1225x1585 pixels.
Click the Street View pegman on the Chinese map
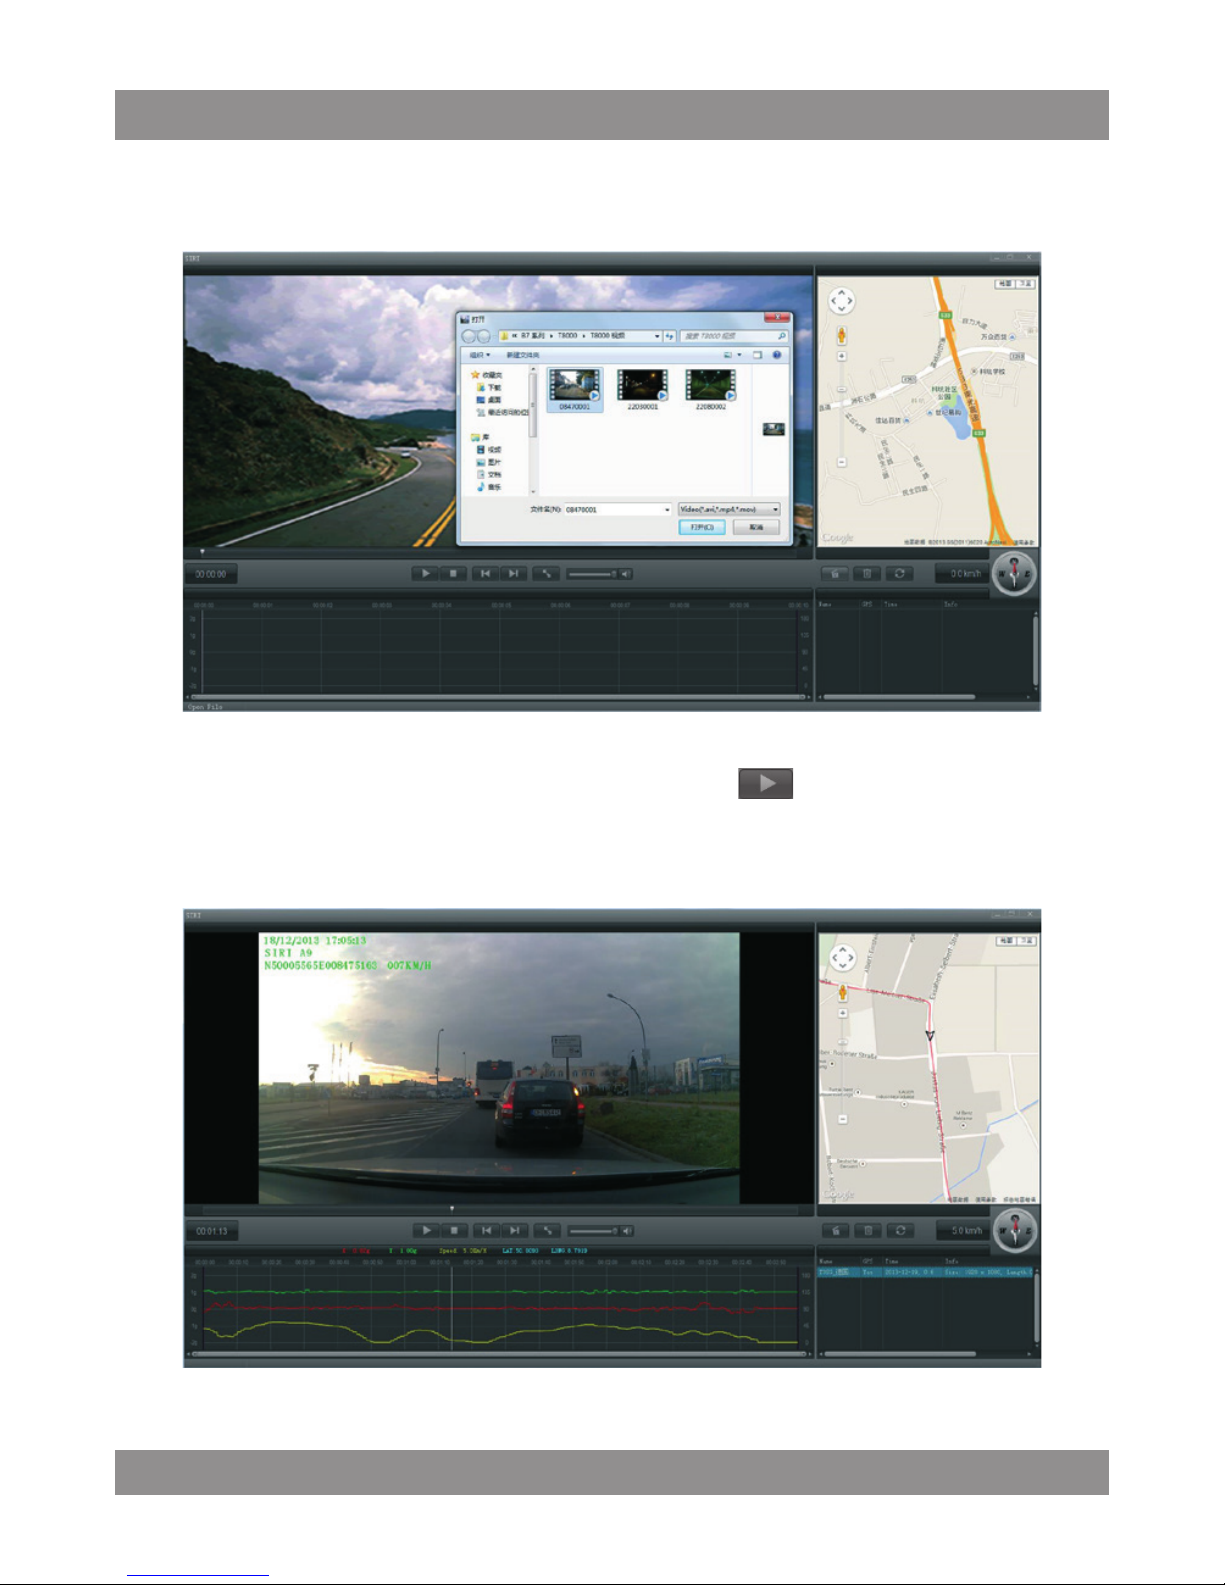click(x=842, y=335)
